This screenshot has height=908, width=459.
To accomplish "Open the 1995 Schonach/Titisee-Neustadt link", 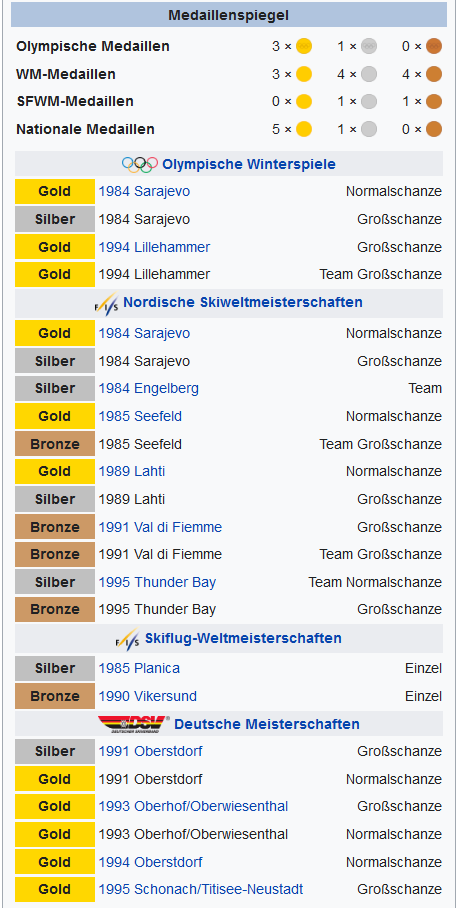I will (201, 889).
